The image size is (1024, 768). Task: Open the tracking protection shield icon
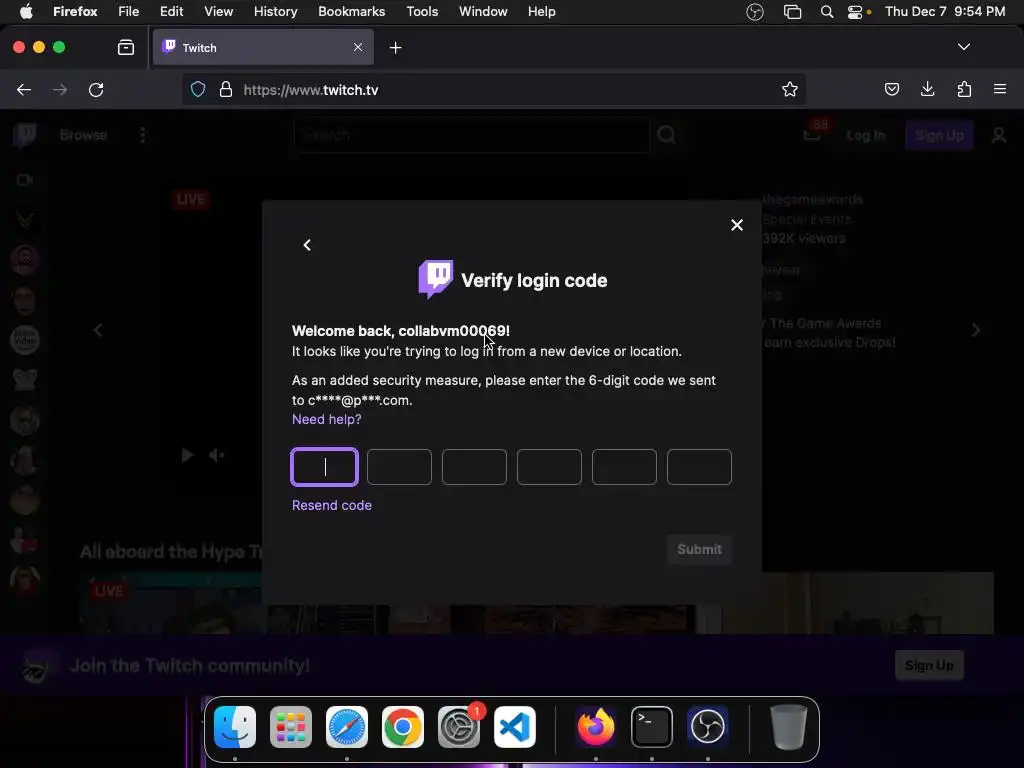pyautogui.click(x=198, y=89)
